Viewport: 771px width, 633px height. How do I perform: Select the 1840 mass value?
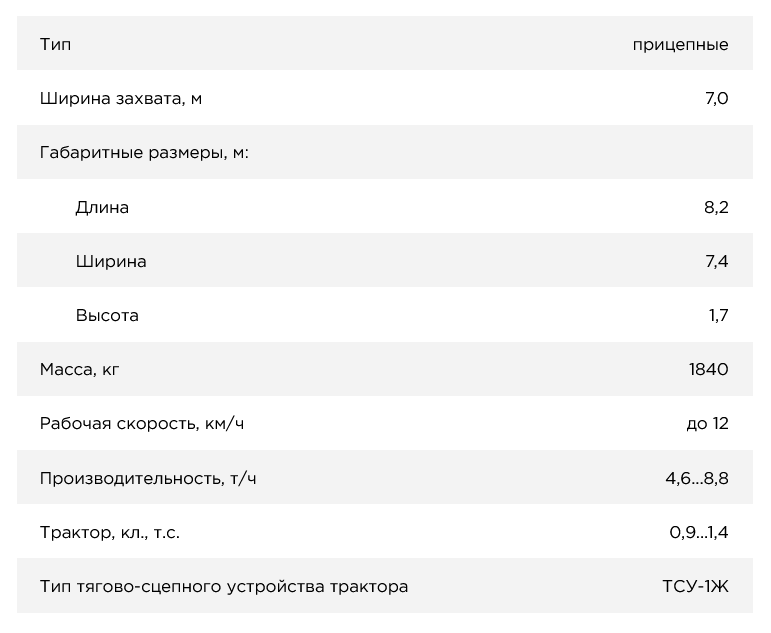[708, 369]
